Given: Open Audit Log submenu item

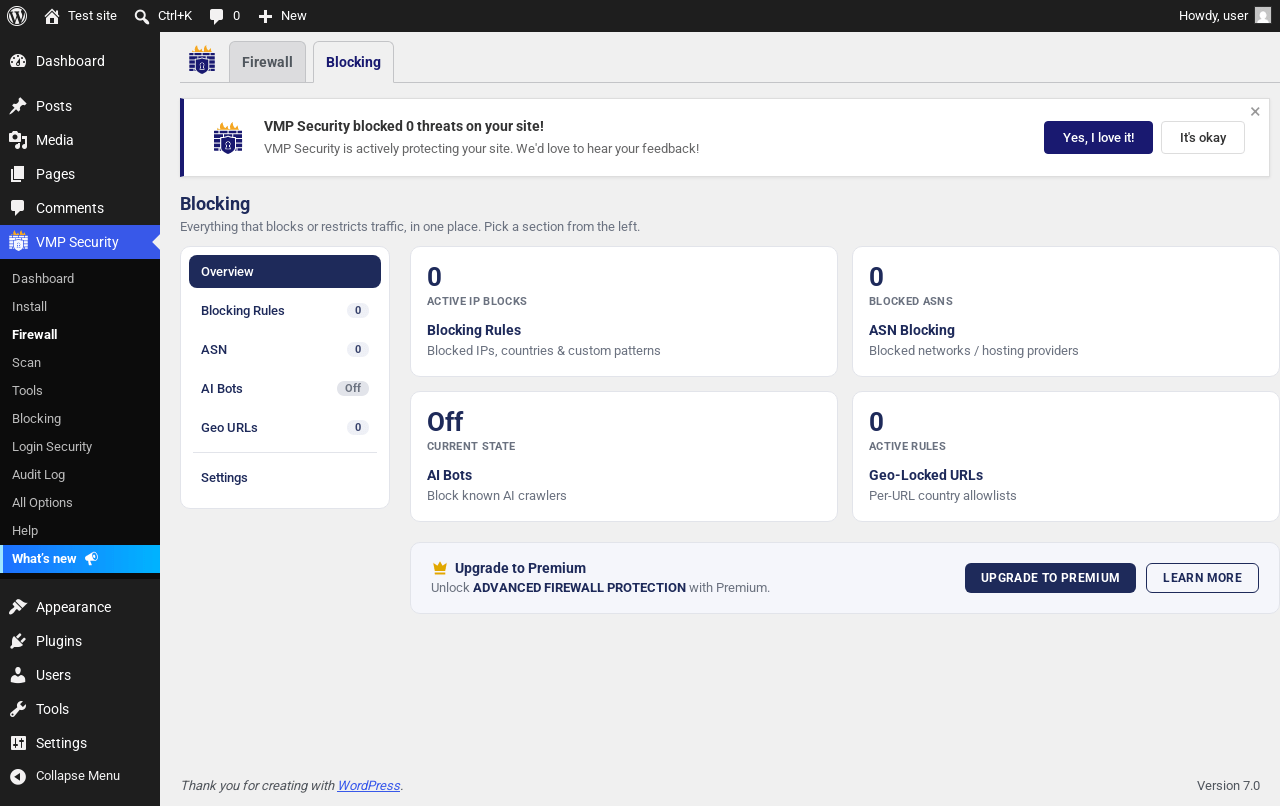Looking at the screenshot, I should [80, 474].
